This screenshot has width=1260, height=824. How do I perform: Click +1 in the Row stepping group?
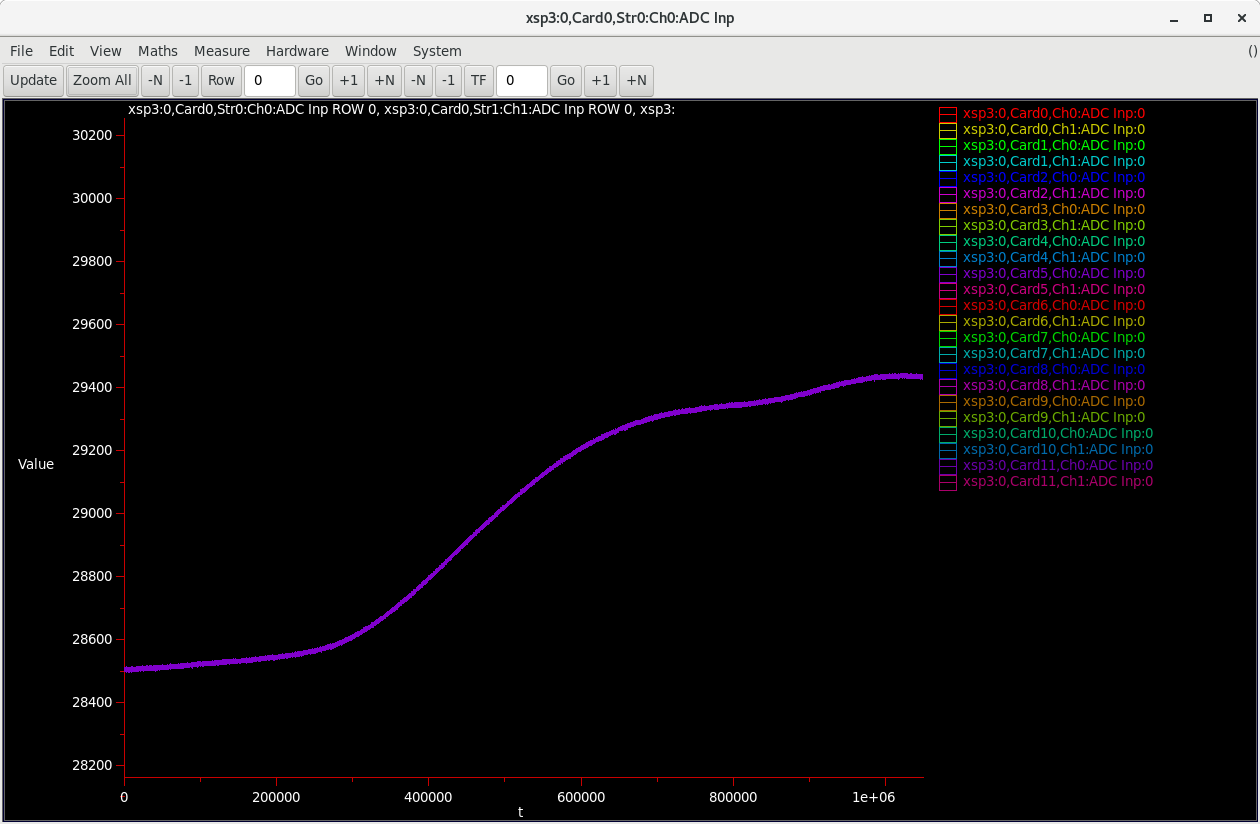[x=348, y=81]
